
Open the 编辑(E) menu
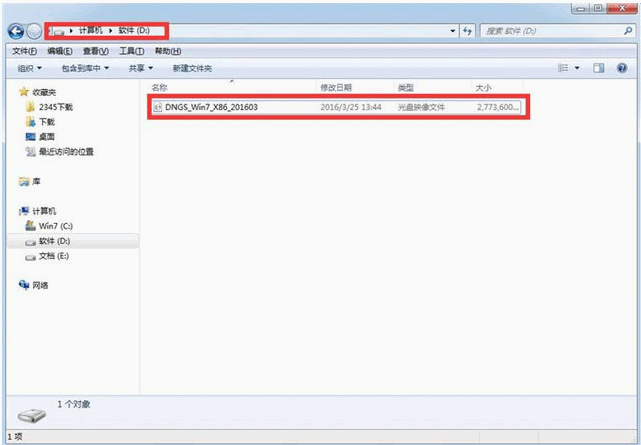coord(60,51)
